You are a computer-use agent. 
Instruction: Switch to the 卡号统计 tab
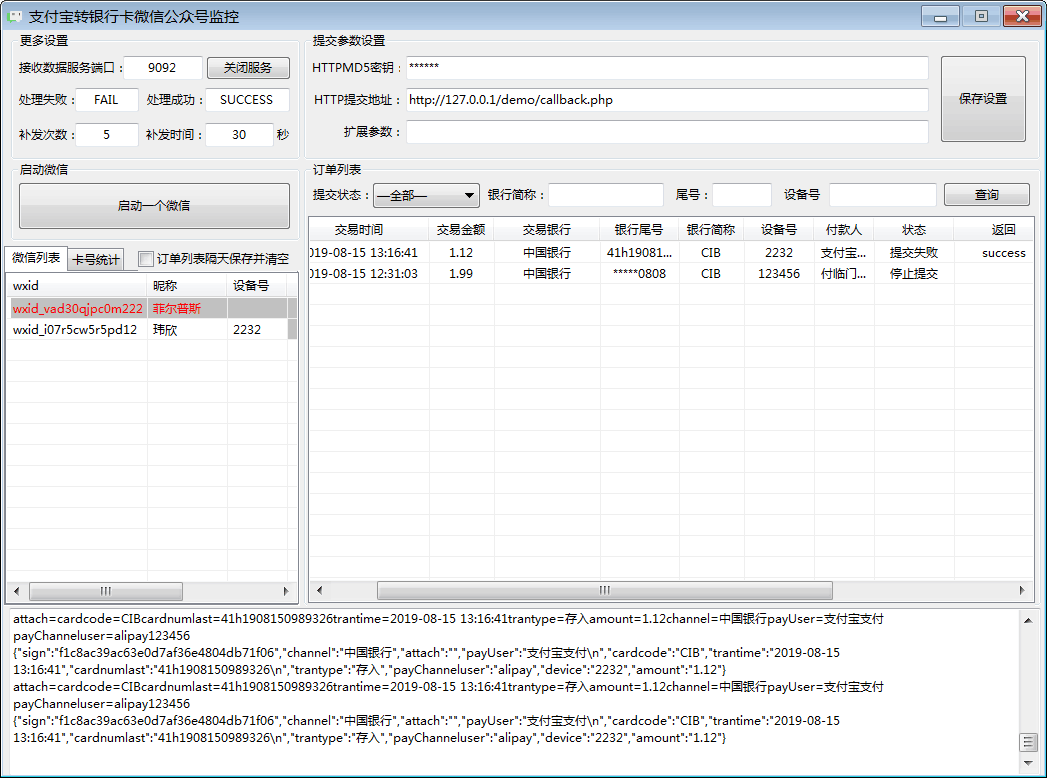point(96,260)
